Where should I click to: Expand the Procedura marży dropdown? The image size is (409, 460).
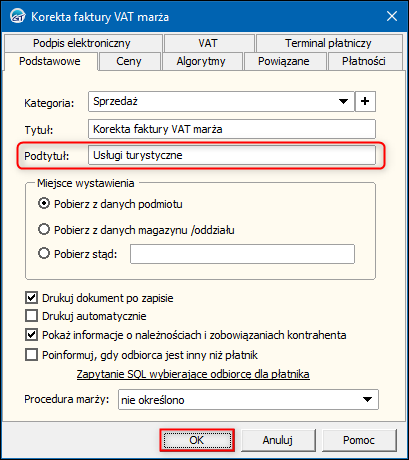(367, 399)
